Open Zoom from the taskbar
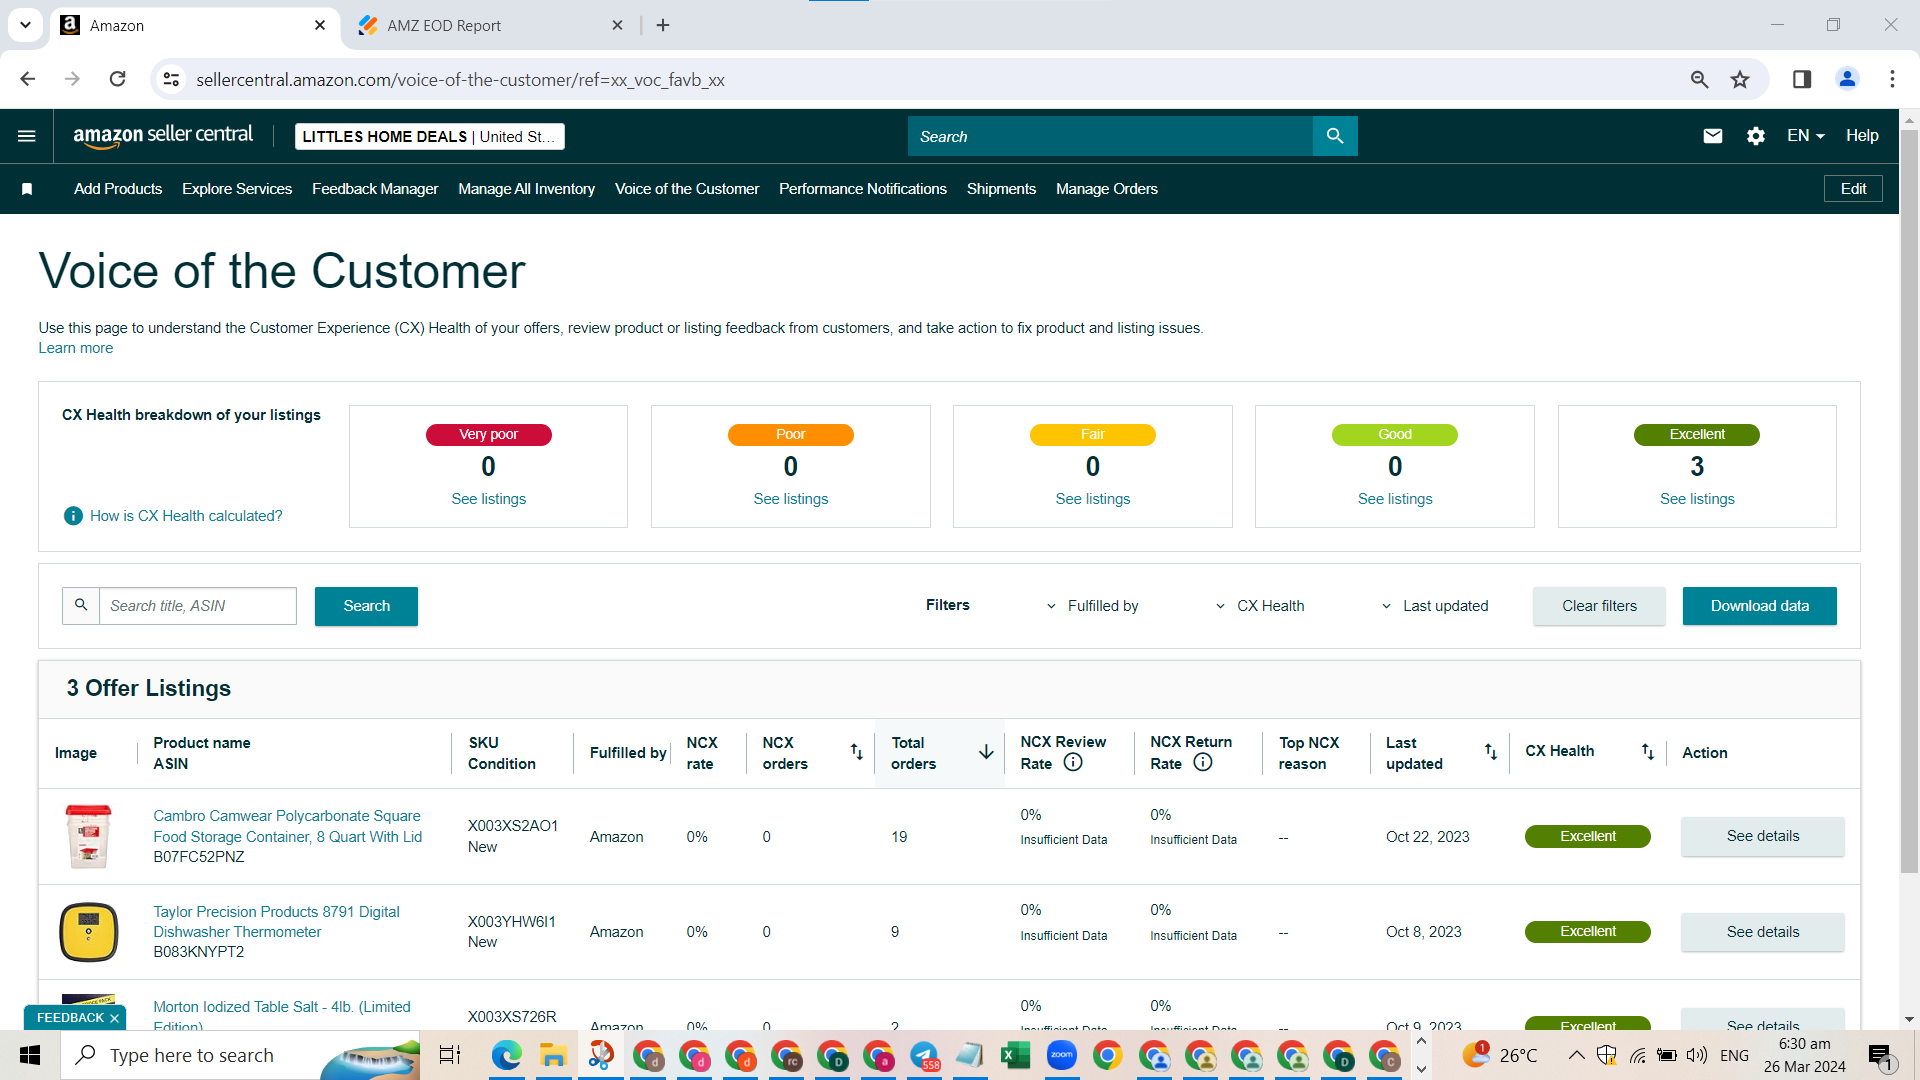1920x1080 pixels. pyautogui.click(x=1062, y=1055)
